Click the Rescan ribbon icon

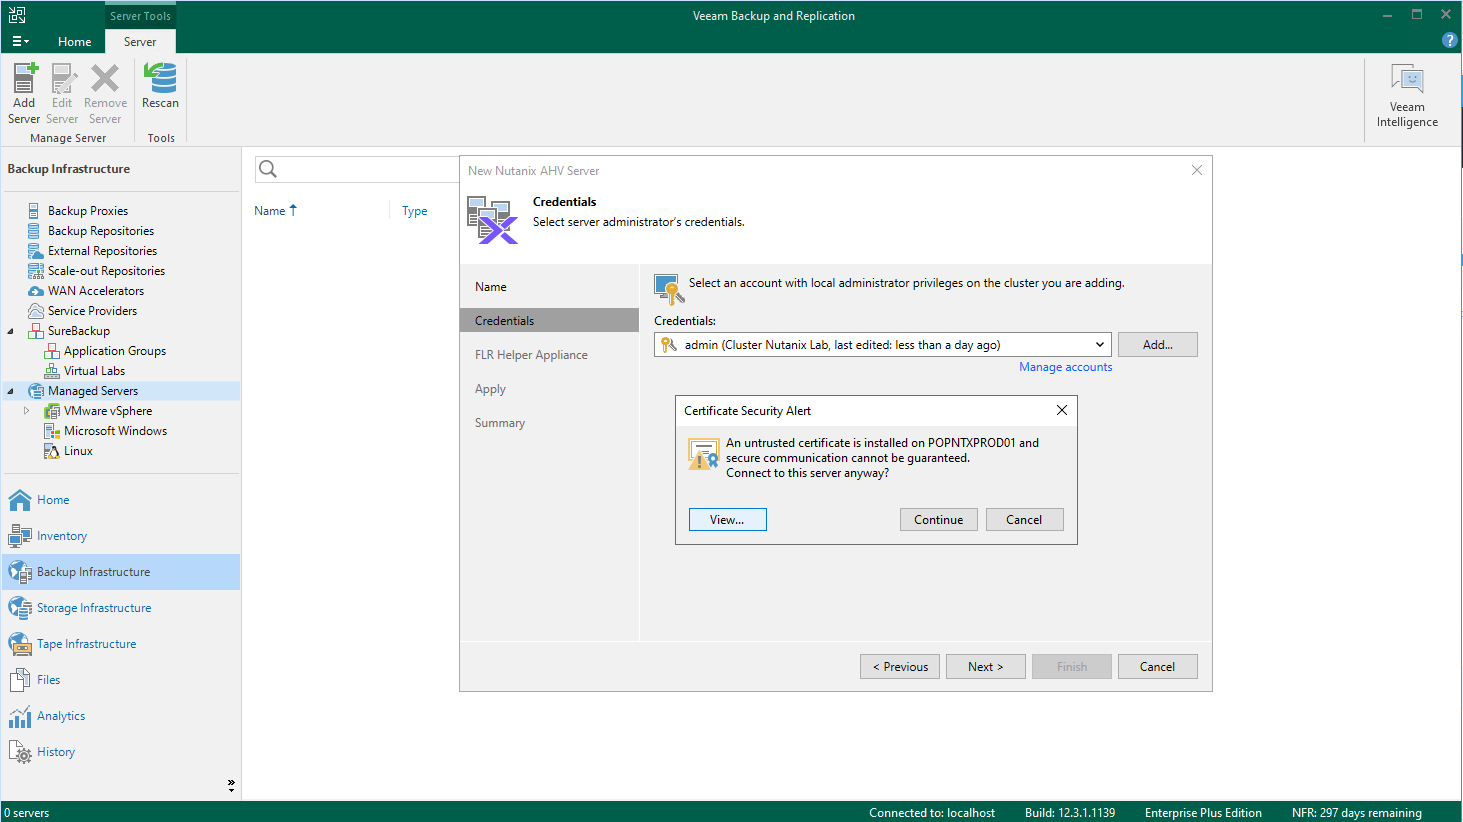coord(160,86)
